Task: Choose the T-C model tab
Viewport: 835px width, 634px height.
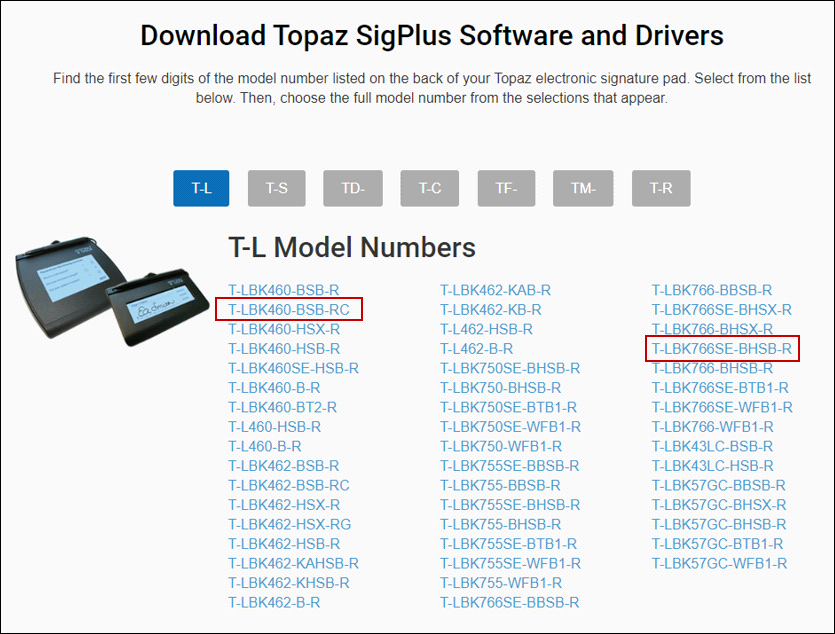Action: tap(430, 188)
